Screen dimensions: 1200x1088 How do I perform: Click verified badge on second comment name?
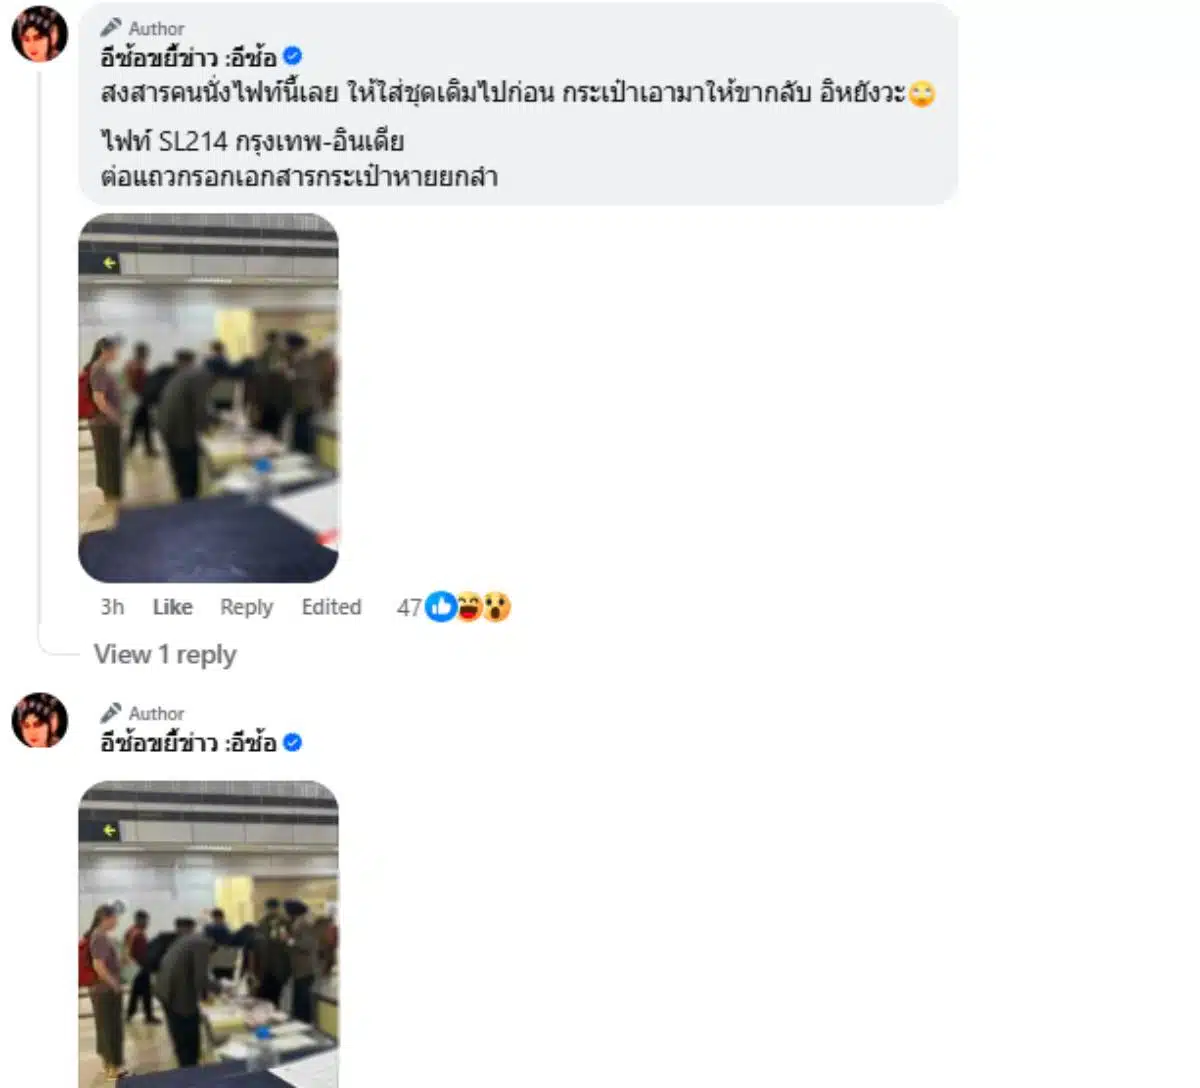tap(292, 743)
